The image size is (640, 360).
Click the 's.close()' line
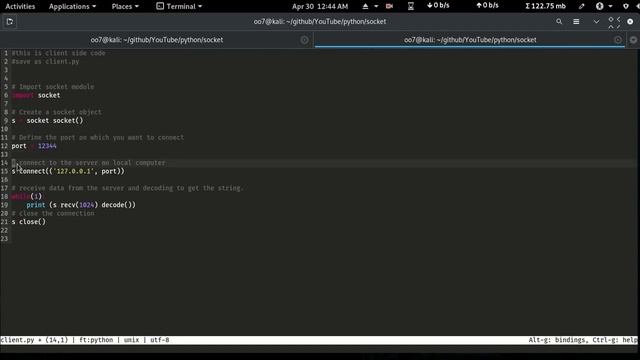click(x=29, y=222)
